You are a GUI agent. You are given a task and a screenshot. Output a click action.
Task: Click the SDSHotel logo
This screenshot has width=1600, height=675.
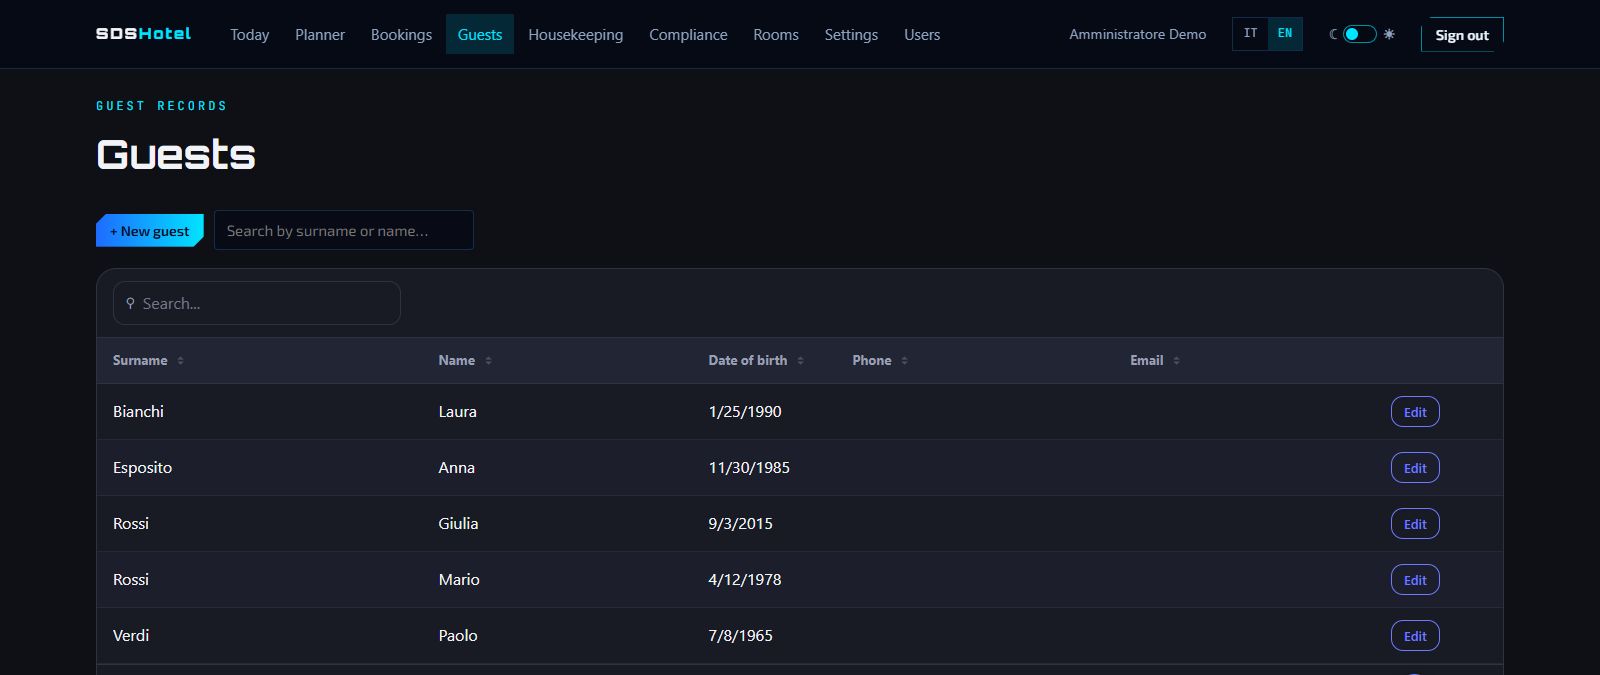[143, 34]
